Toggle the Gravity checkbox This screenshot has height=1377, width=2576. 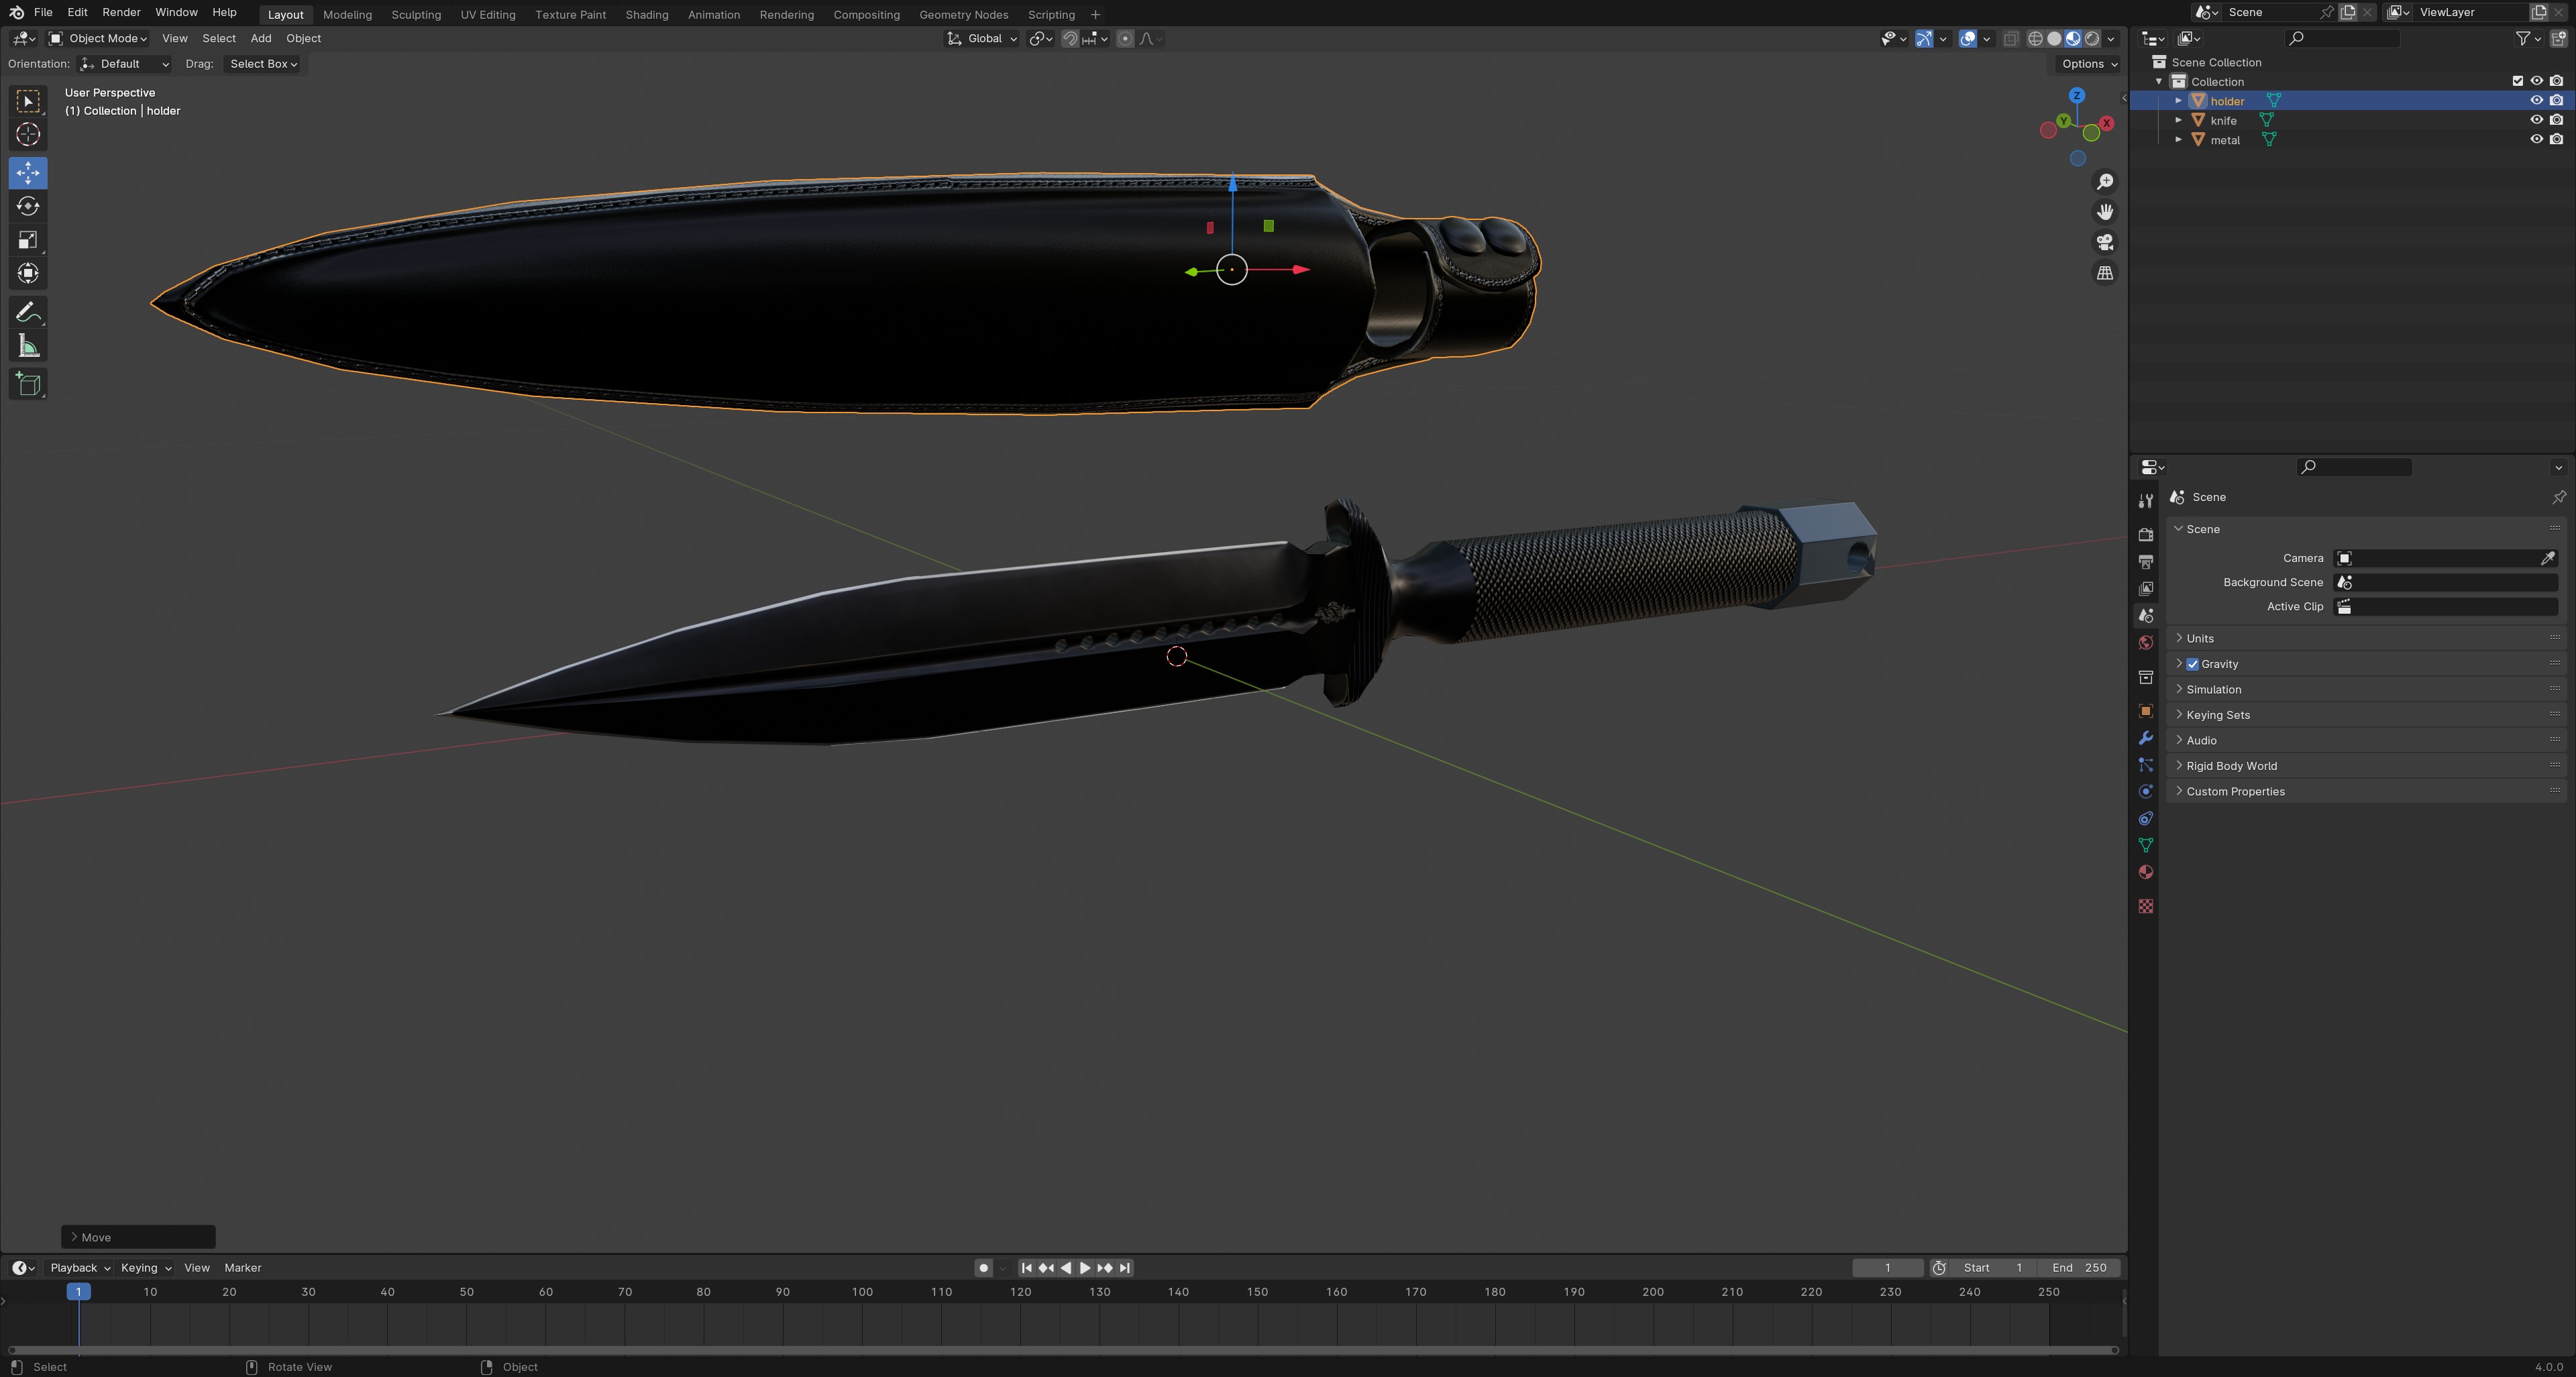[2192, 664]
